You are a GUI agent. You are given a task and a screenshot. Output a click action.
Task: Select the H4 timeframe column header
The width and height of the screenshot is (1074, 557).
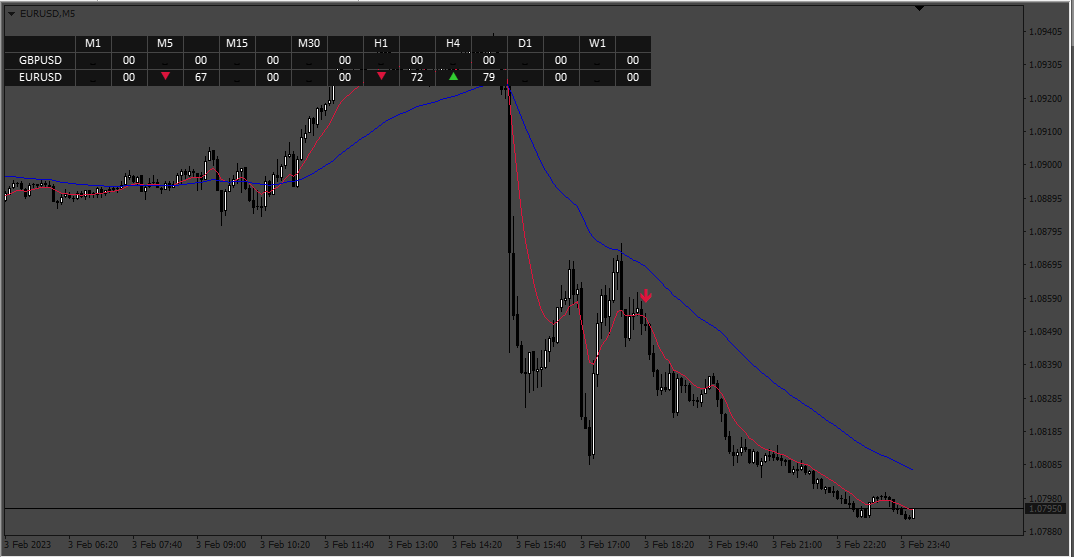point(453,43)
